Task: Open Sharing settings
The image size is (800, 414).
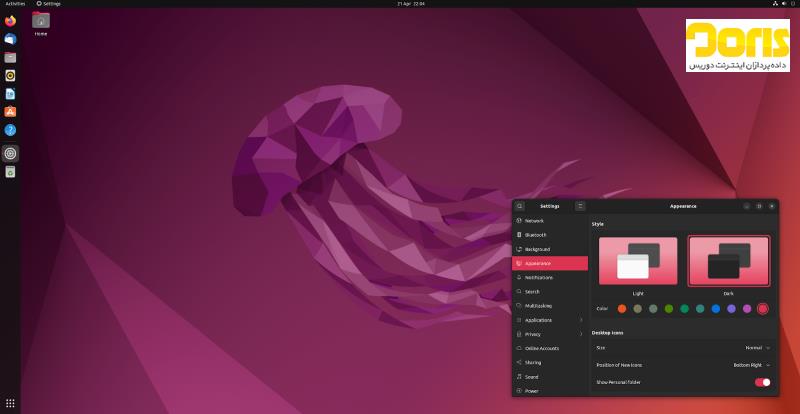Action: (550, 362)
